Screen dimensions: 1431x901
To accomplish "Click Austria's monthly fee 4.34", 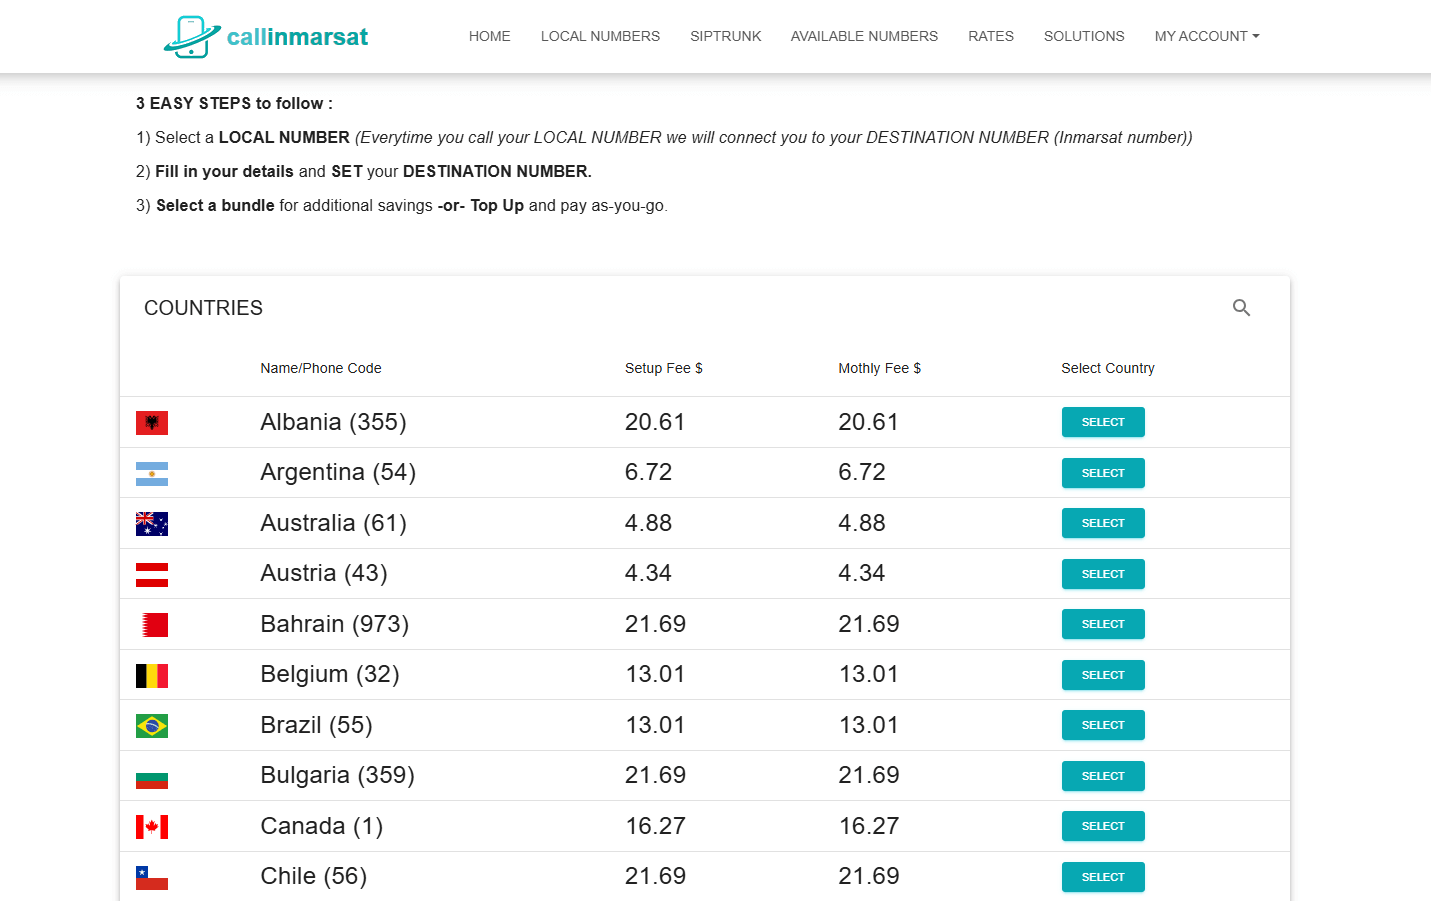I will coord(862,573).
